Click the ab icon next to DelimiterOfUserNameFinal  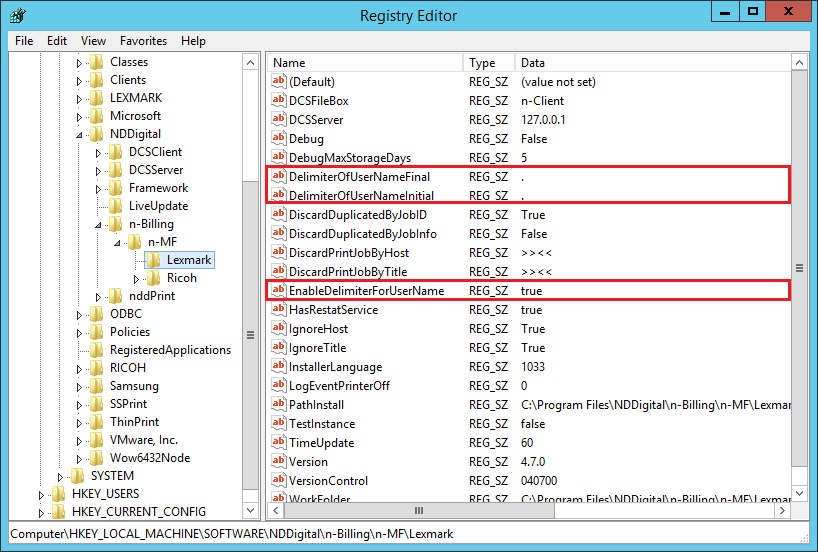(x=279, y=177)
